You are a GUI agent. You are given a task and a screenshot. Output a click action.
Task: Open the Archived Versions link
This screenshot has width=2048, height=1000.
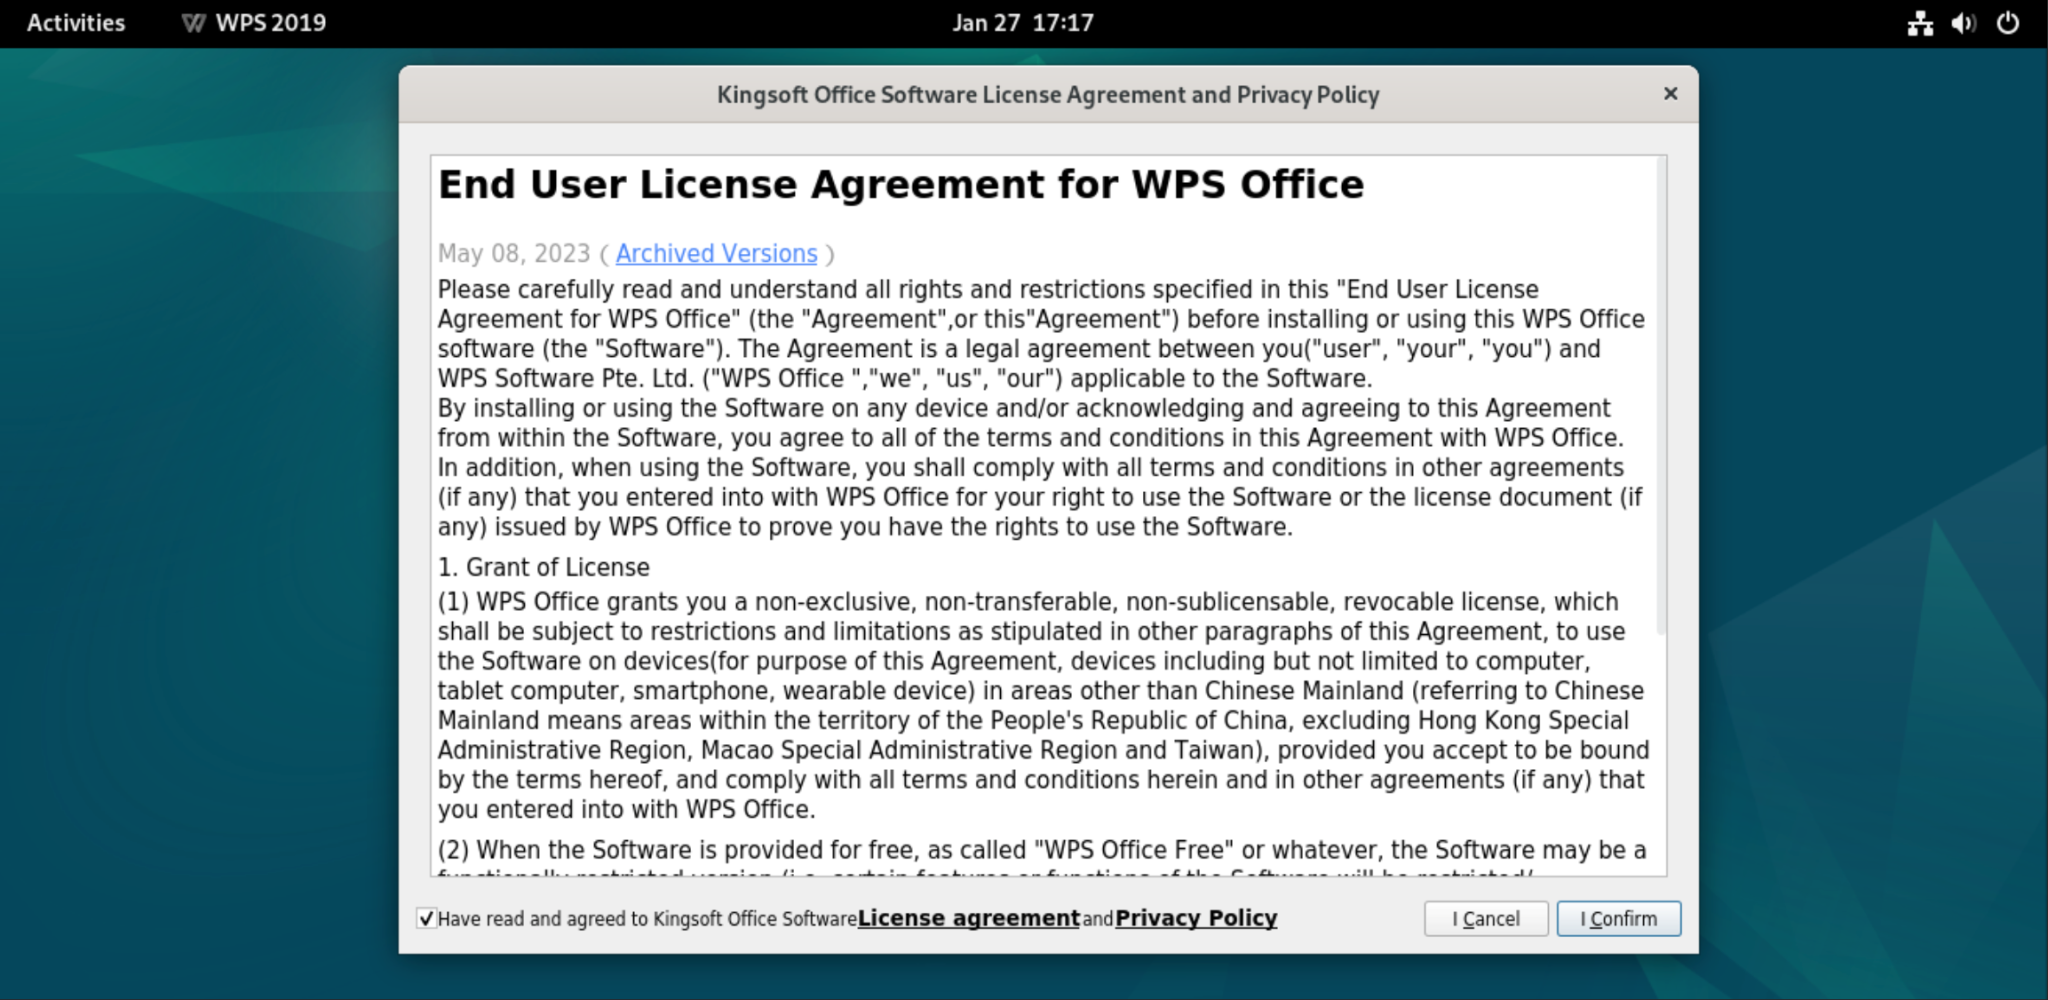point(716,253)
